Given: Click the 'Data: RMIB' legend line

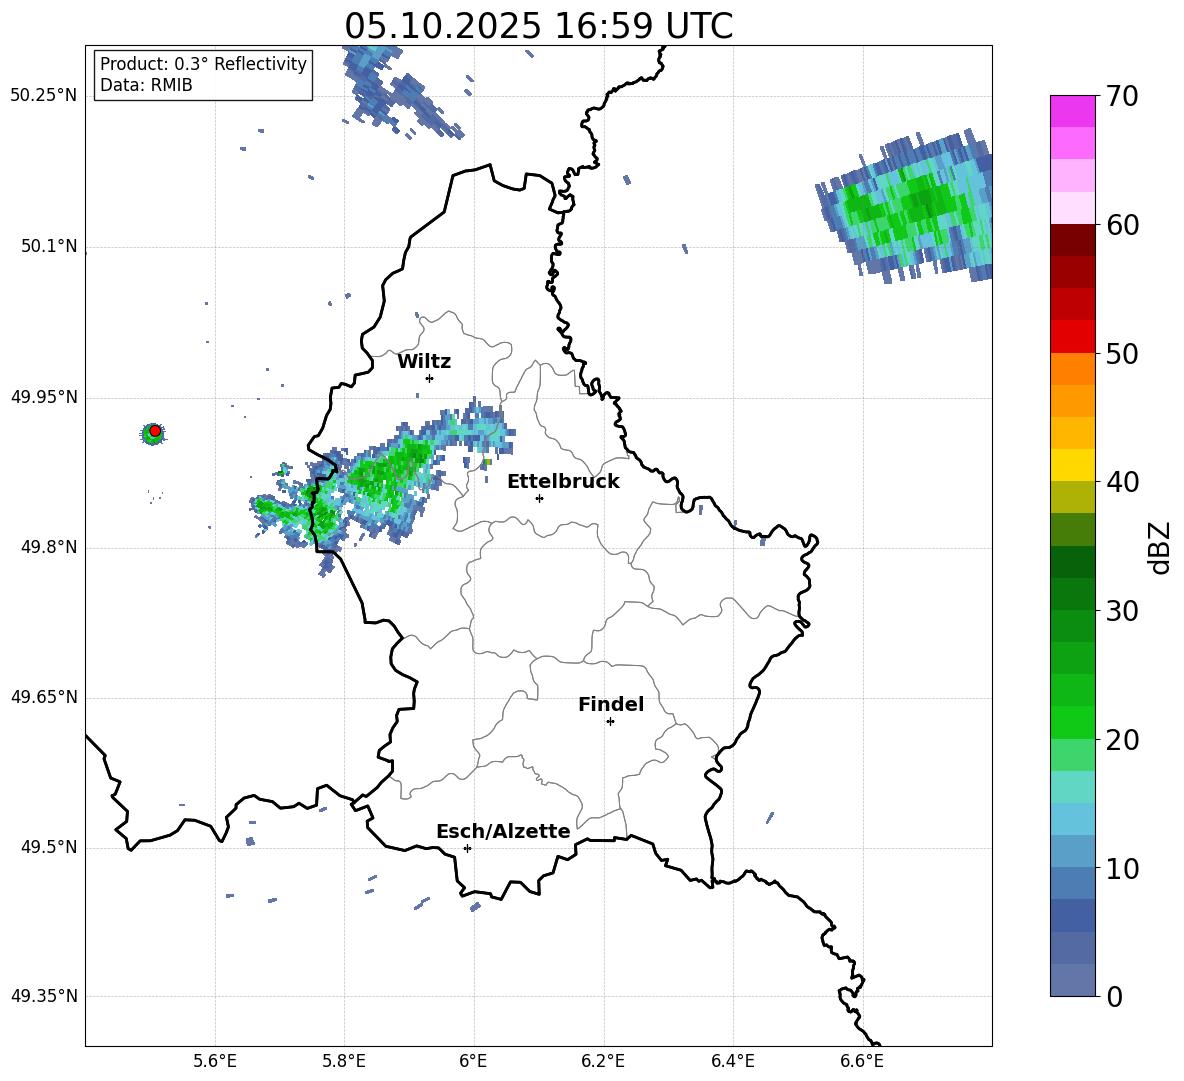Looking at the screenshot, I should [146, 85].
